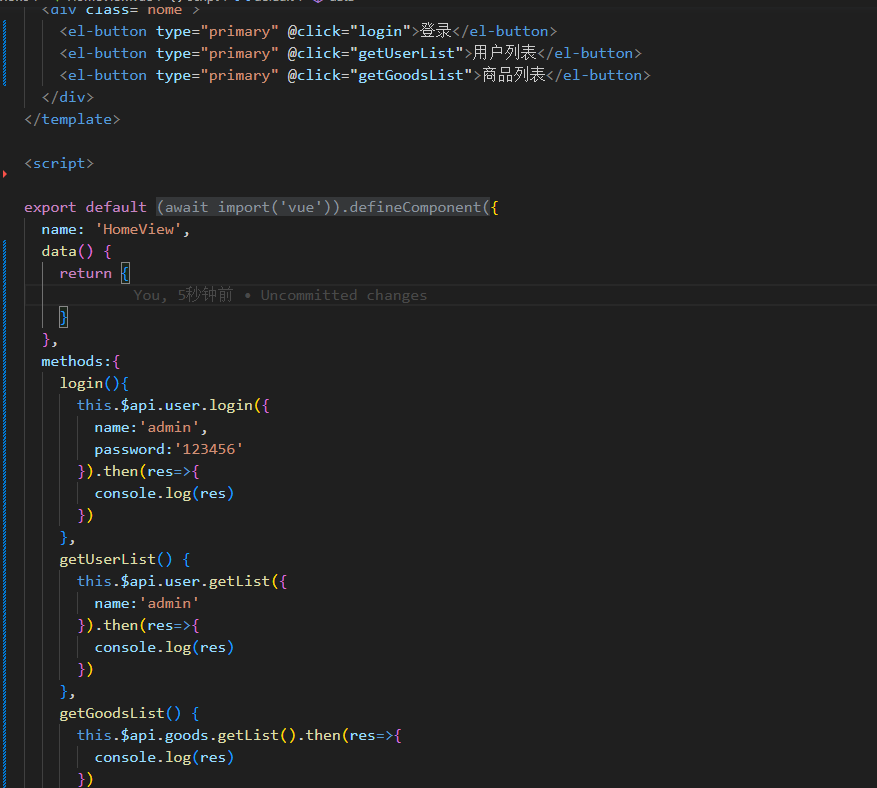This screenshot has width=877, height=788.
Task: Click the 'HomeView' string value
Action: click(x=138, y=229)
